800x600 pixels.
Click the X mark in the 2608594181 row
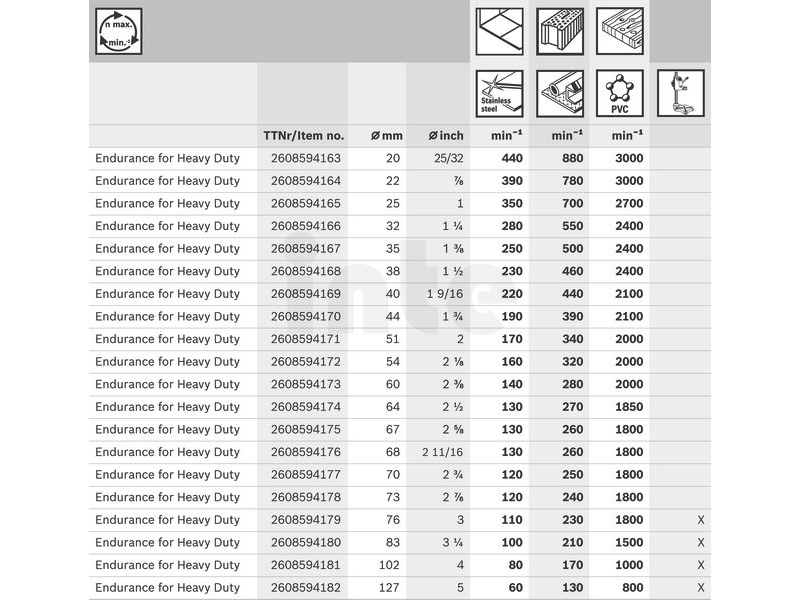point(701,565)
